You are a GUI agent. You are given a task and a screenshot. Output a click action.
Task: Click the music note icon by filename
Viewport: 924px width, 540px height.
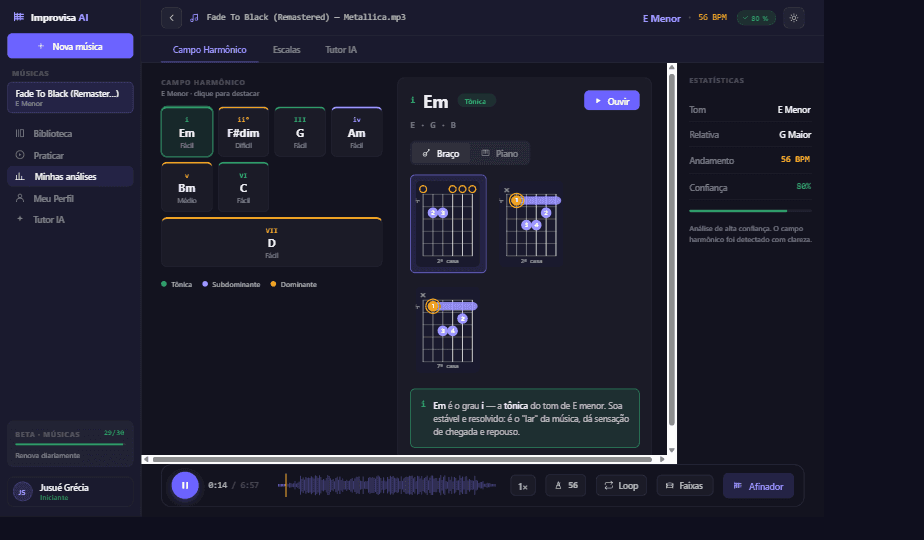[x=194, y=18]
